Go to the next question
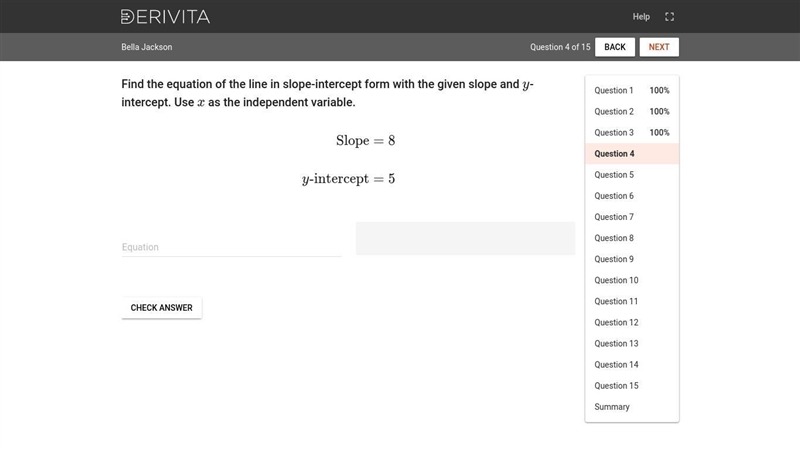Image resolution: width=800 pixels, height=450 pixels. [x=659, y=47]
